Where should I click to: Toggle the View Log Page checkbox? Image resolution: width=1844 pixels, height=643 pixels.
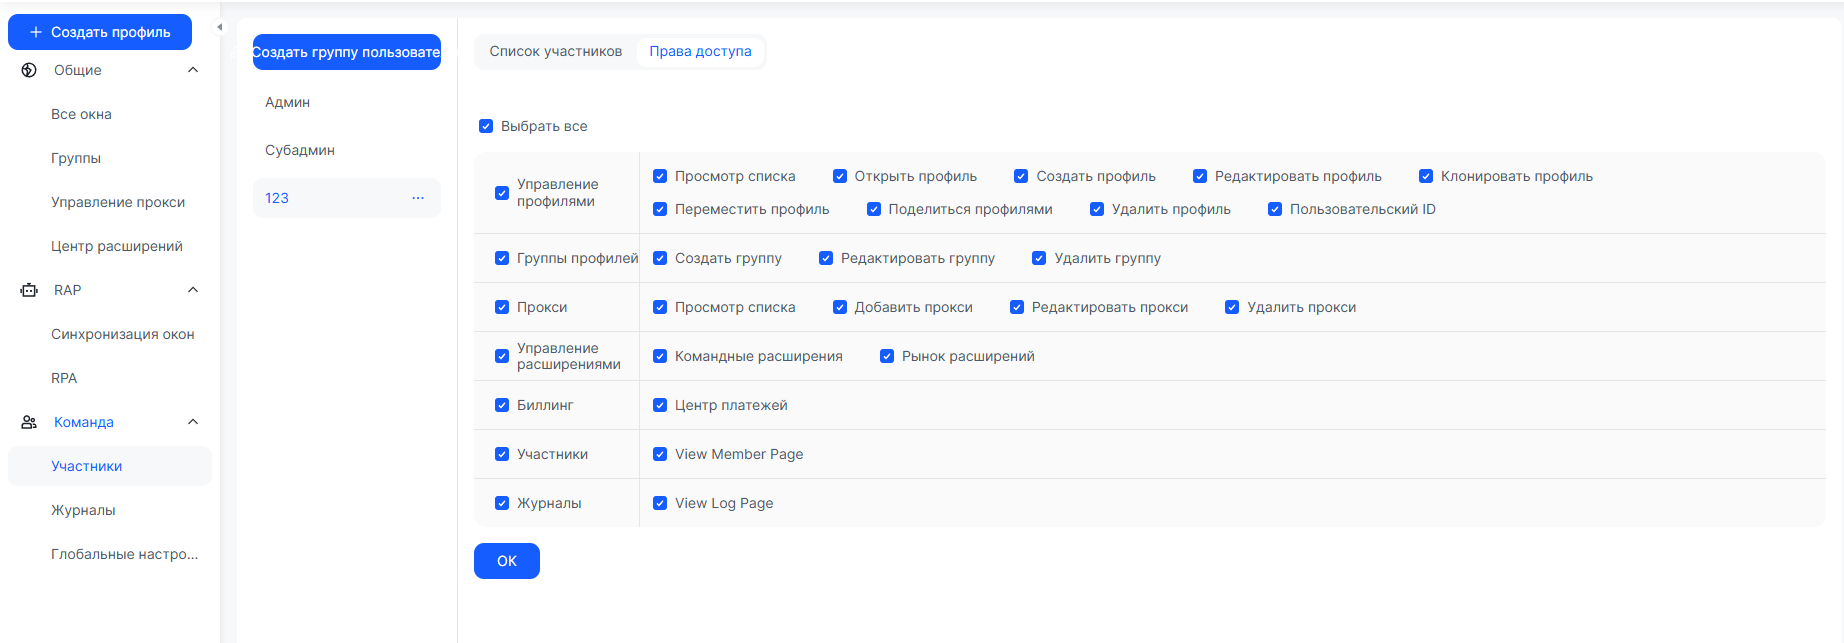[x=660, y=503]
